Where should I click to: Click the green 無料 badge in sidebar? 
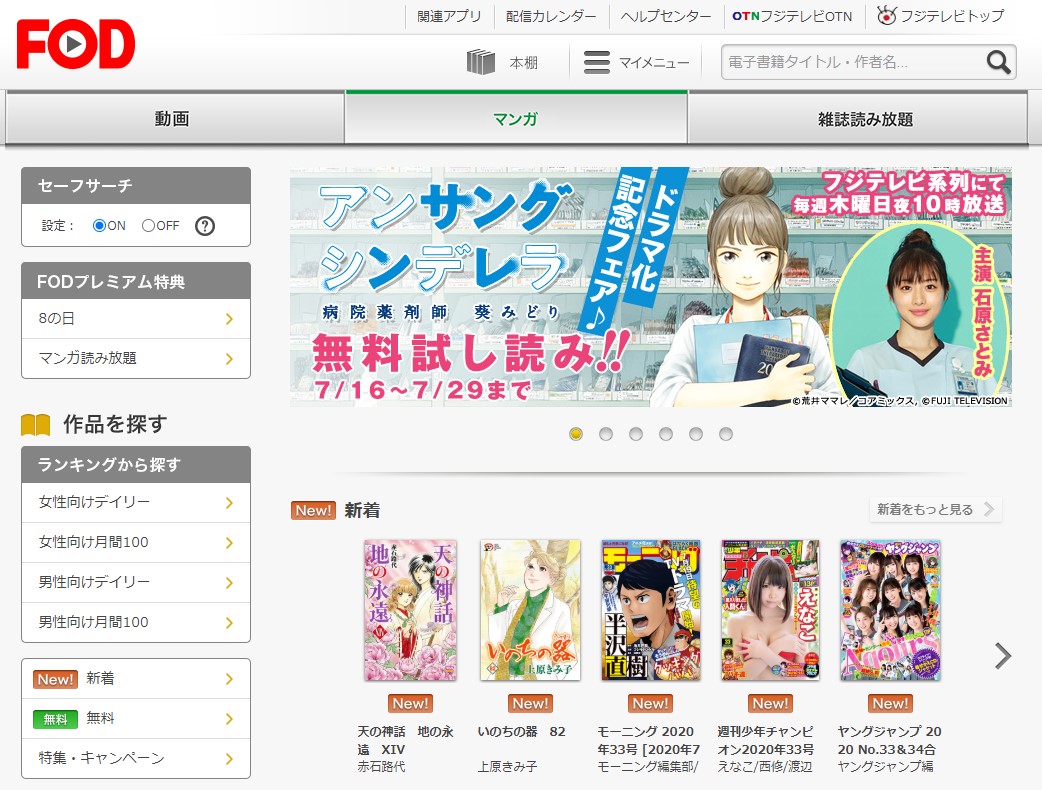click(55, 719)
